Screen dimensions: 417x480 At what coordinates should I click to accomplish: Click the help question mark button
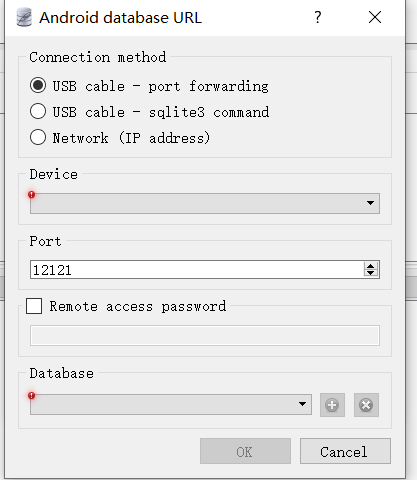click(318, 17)
